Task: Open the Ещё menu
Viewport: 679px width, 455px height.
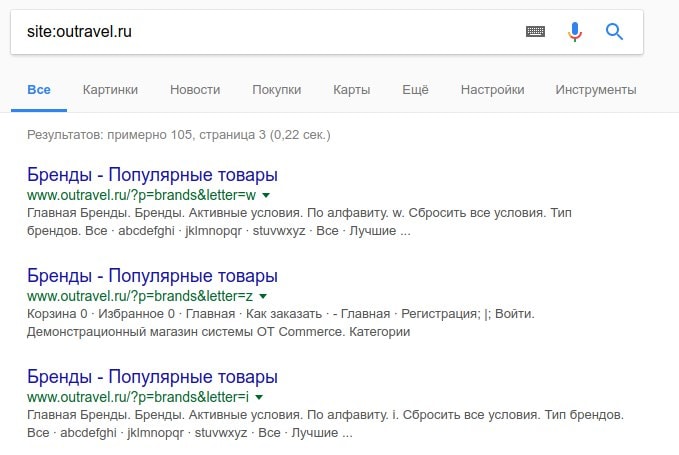Action: 415,90
